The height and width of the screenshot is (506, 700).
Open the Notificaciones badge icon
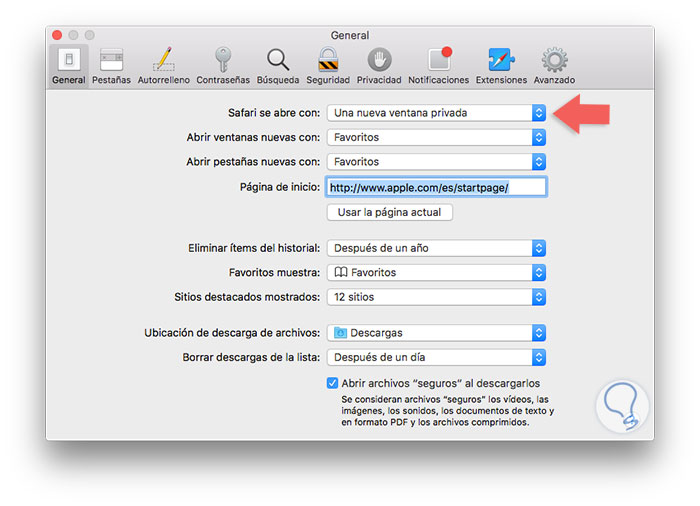[x=440, y=59]
